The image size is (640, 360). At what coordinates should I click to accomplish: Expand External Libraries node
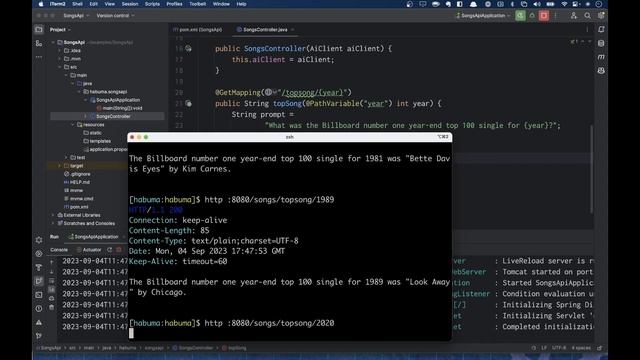tap(53, 215)
